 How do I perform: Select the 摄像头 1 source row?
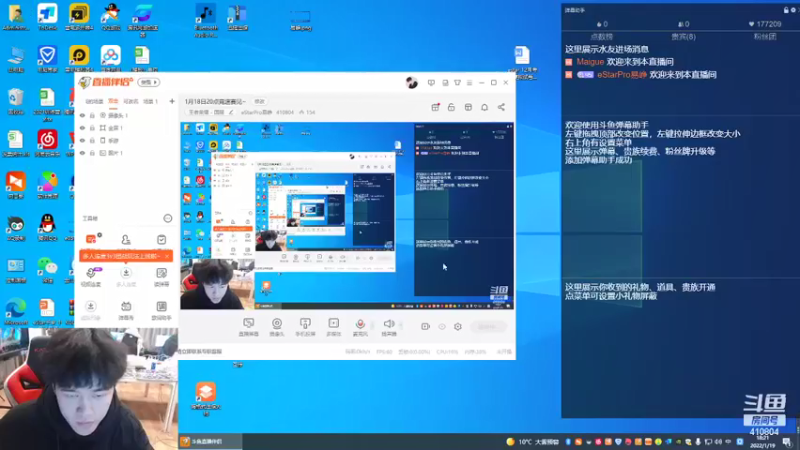pyautogui.click(x=126, y=115)
